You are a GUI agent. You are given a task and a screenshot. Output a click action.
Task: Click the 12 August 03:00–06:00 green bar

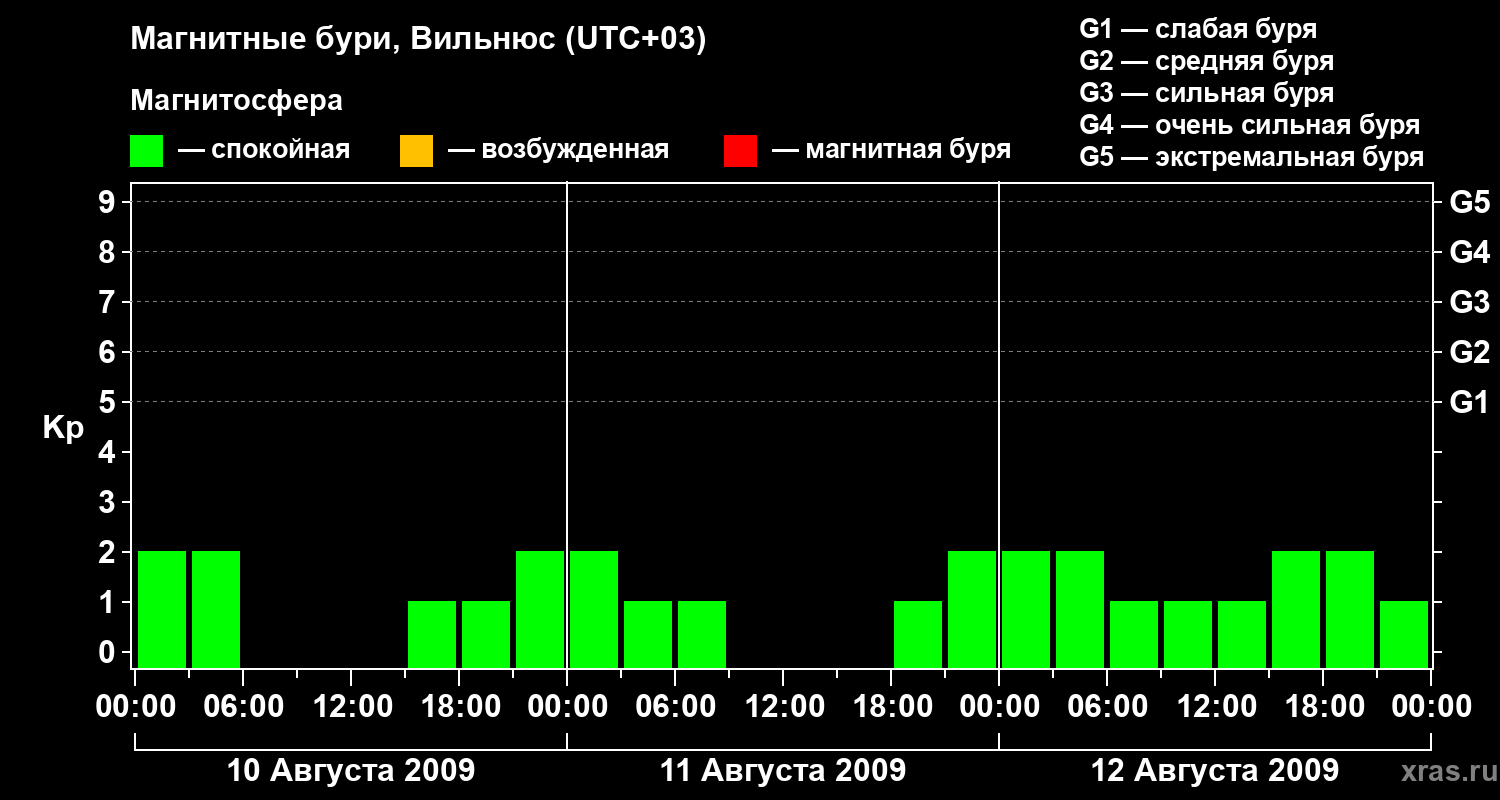coord(1080,609)
